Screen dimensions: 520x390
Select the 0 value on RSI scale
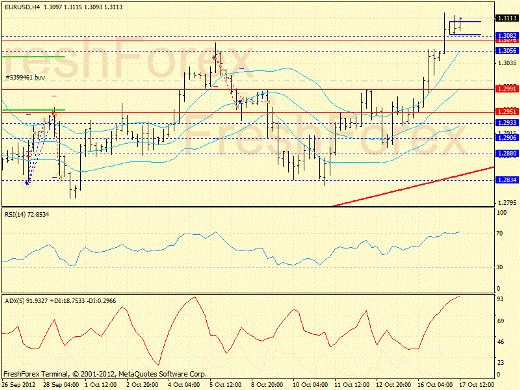[498, 288]
